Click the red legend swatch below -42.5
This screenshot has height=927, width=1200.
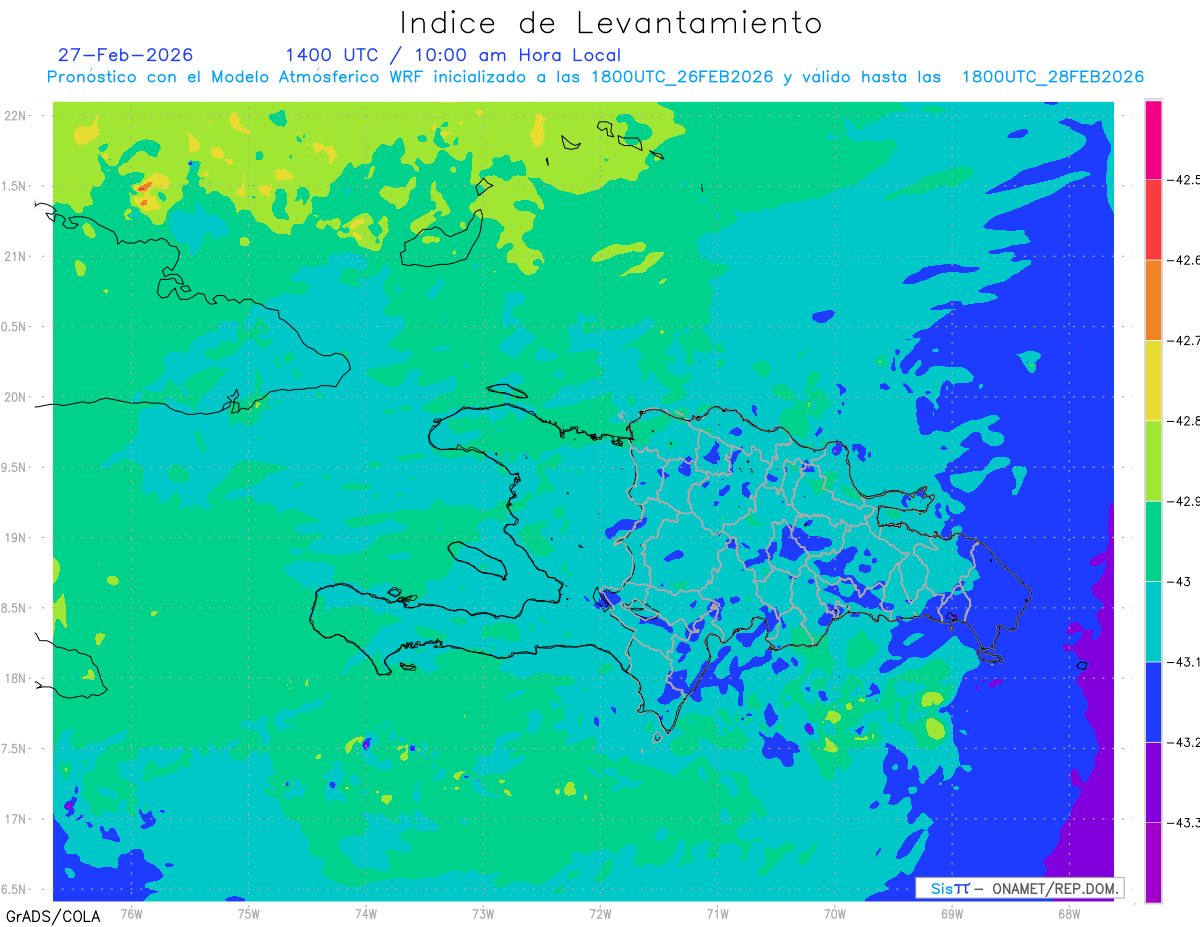click(x=1153, y=219)
